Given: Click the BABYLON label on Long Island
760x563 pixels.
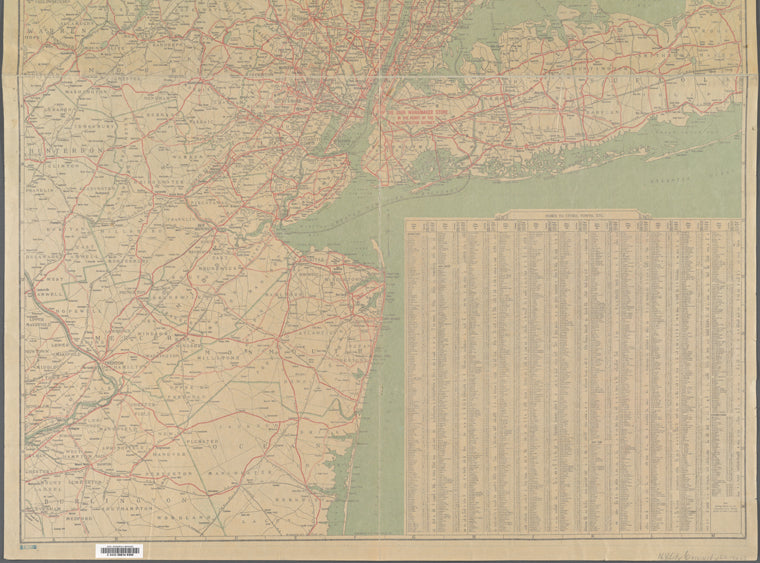Looking at the screenshot, I should coord(602,112).
